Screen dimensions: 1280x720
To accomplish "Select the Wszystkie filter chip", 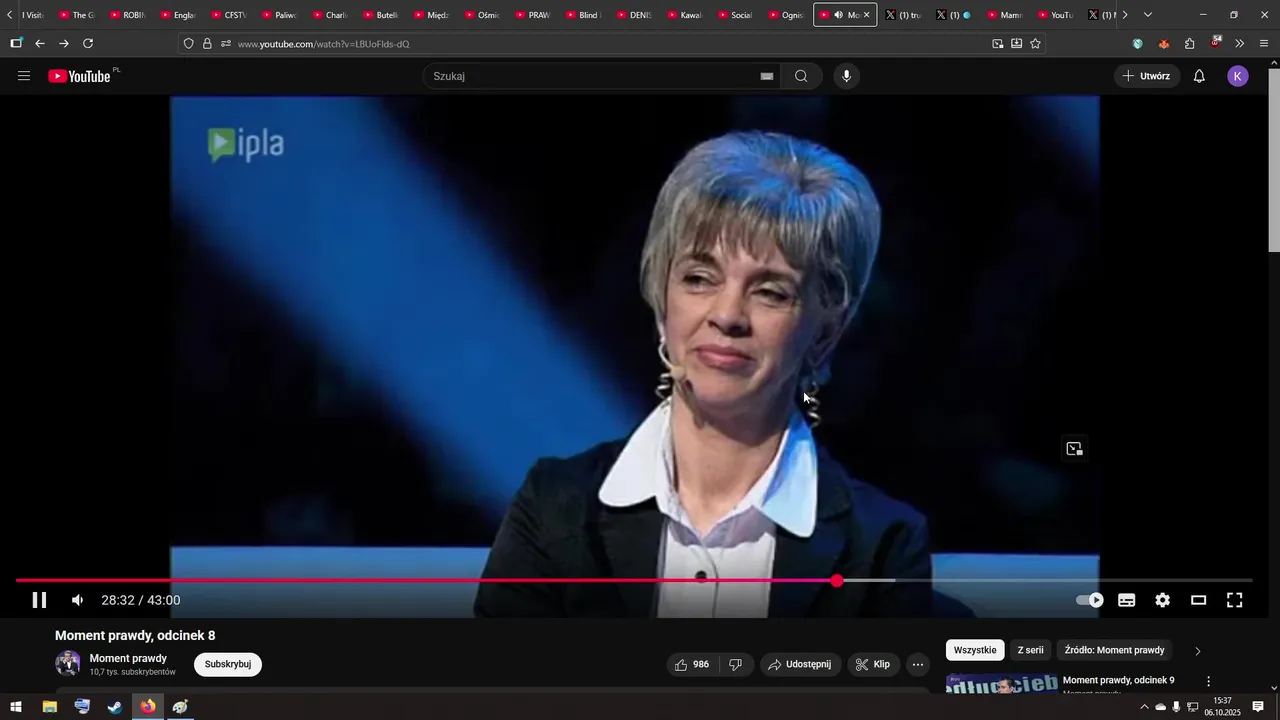I will click(975, 650).
